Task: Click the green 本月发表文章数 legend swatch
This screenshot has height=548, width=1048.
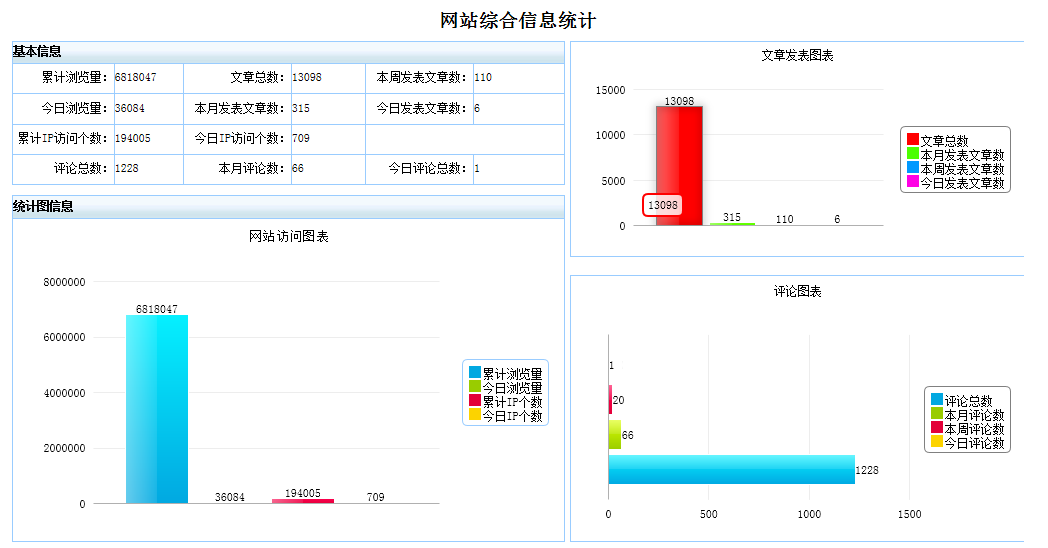Action: point(912,155)
